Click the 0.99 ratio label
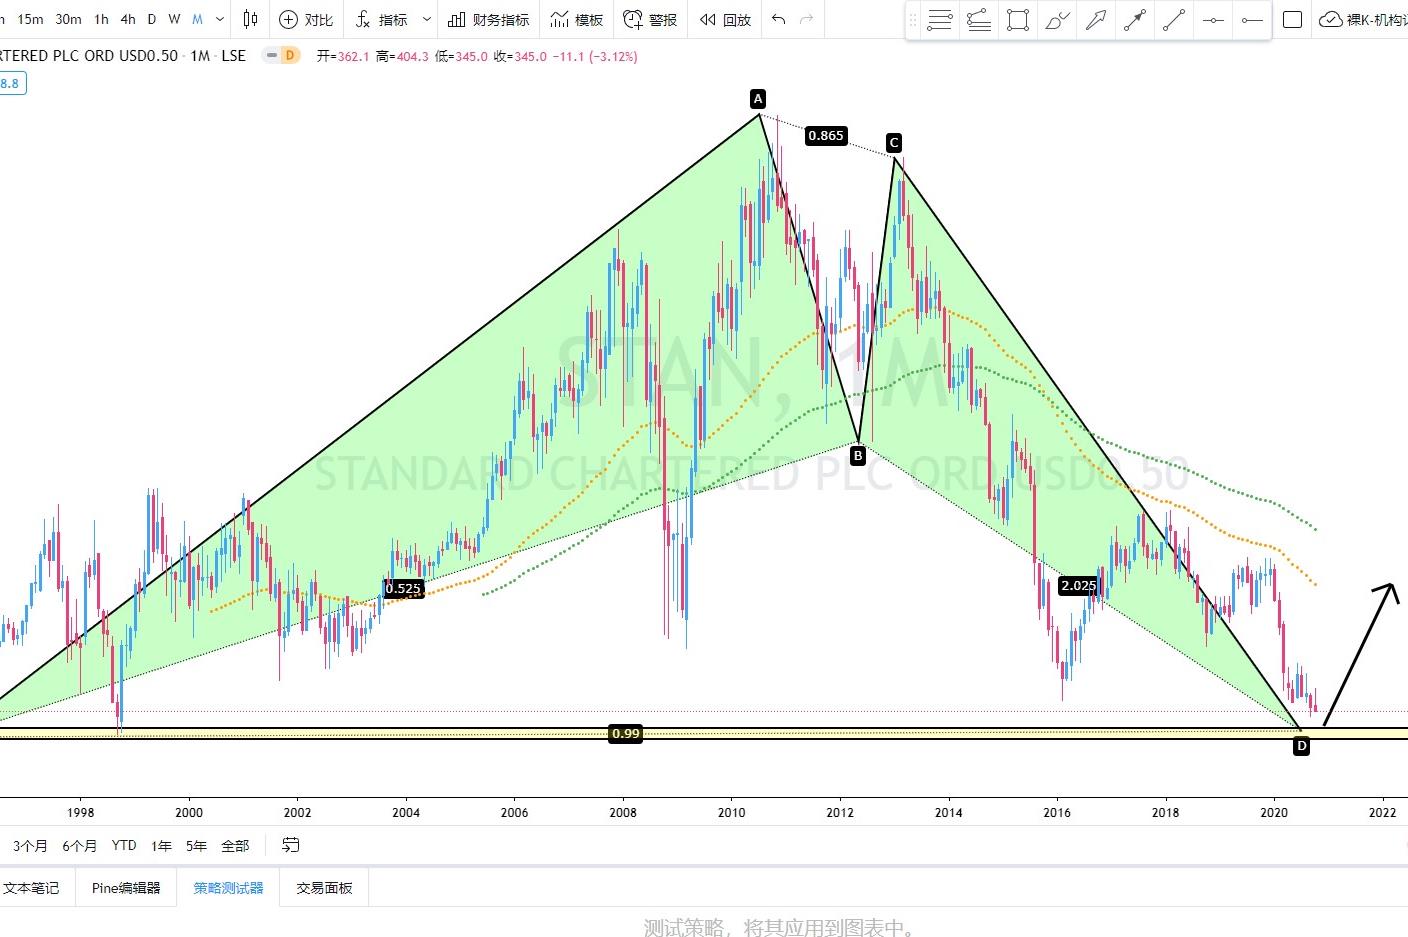Image resolution: width=1408 pixels, height=937 pixels. (625, 734)
